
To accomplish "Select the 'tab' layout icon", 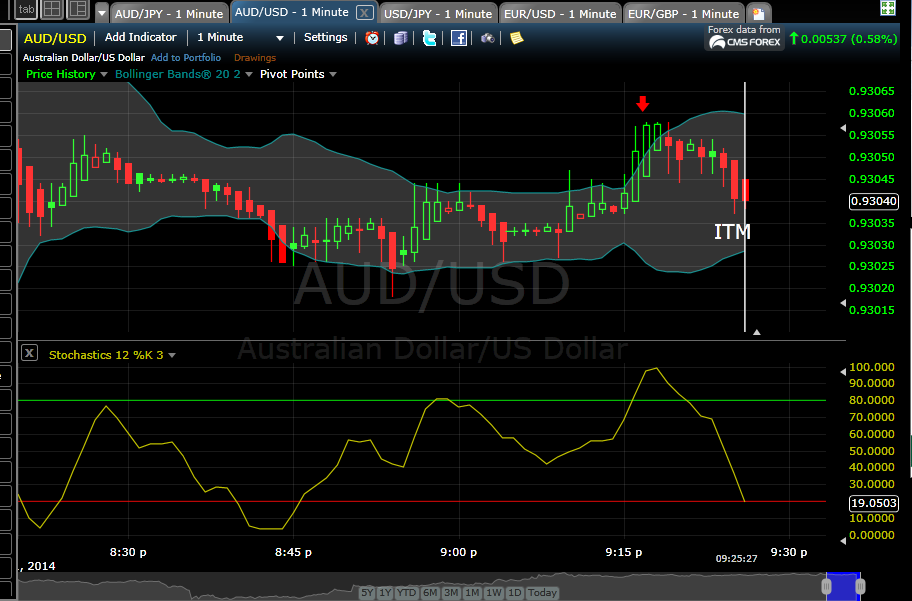I will point(27,9).
